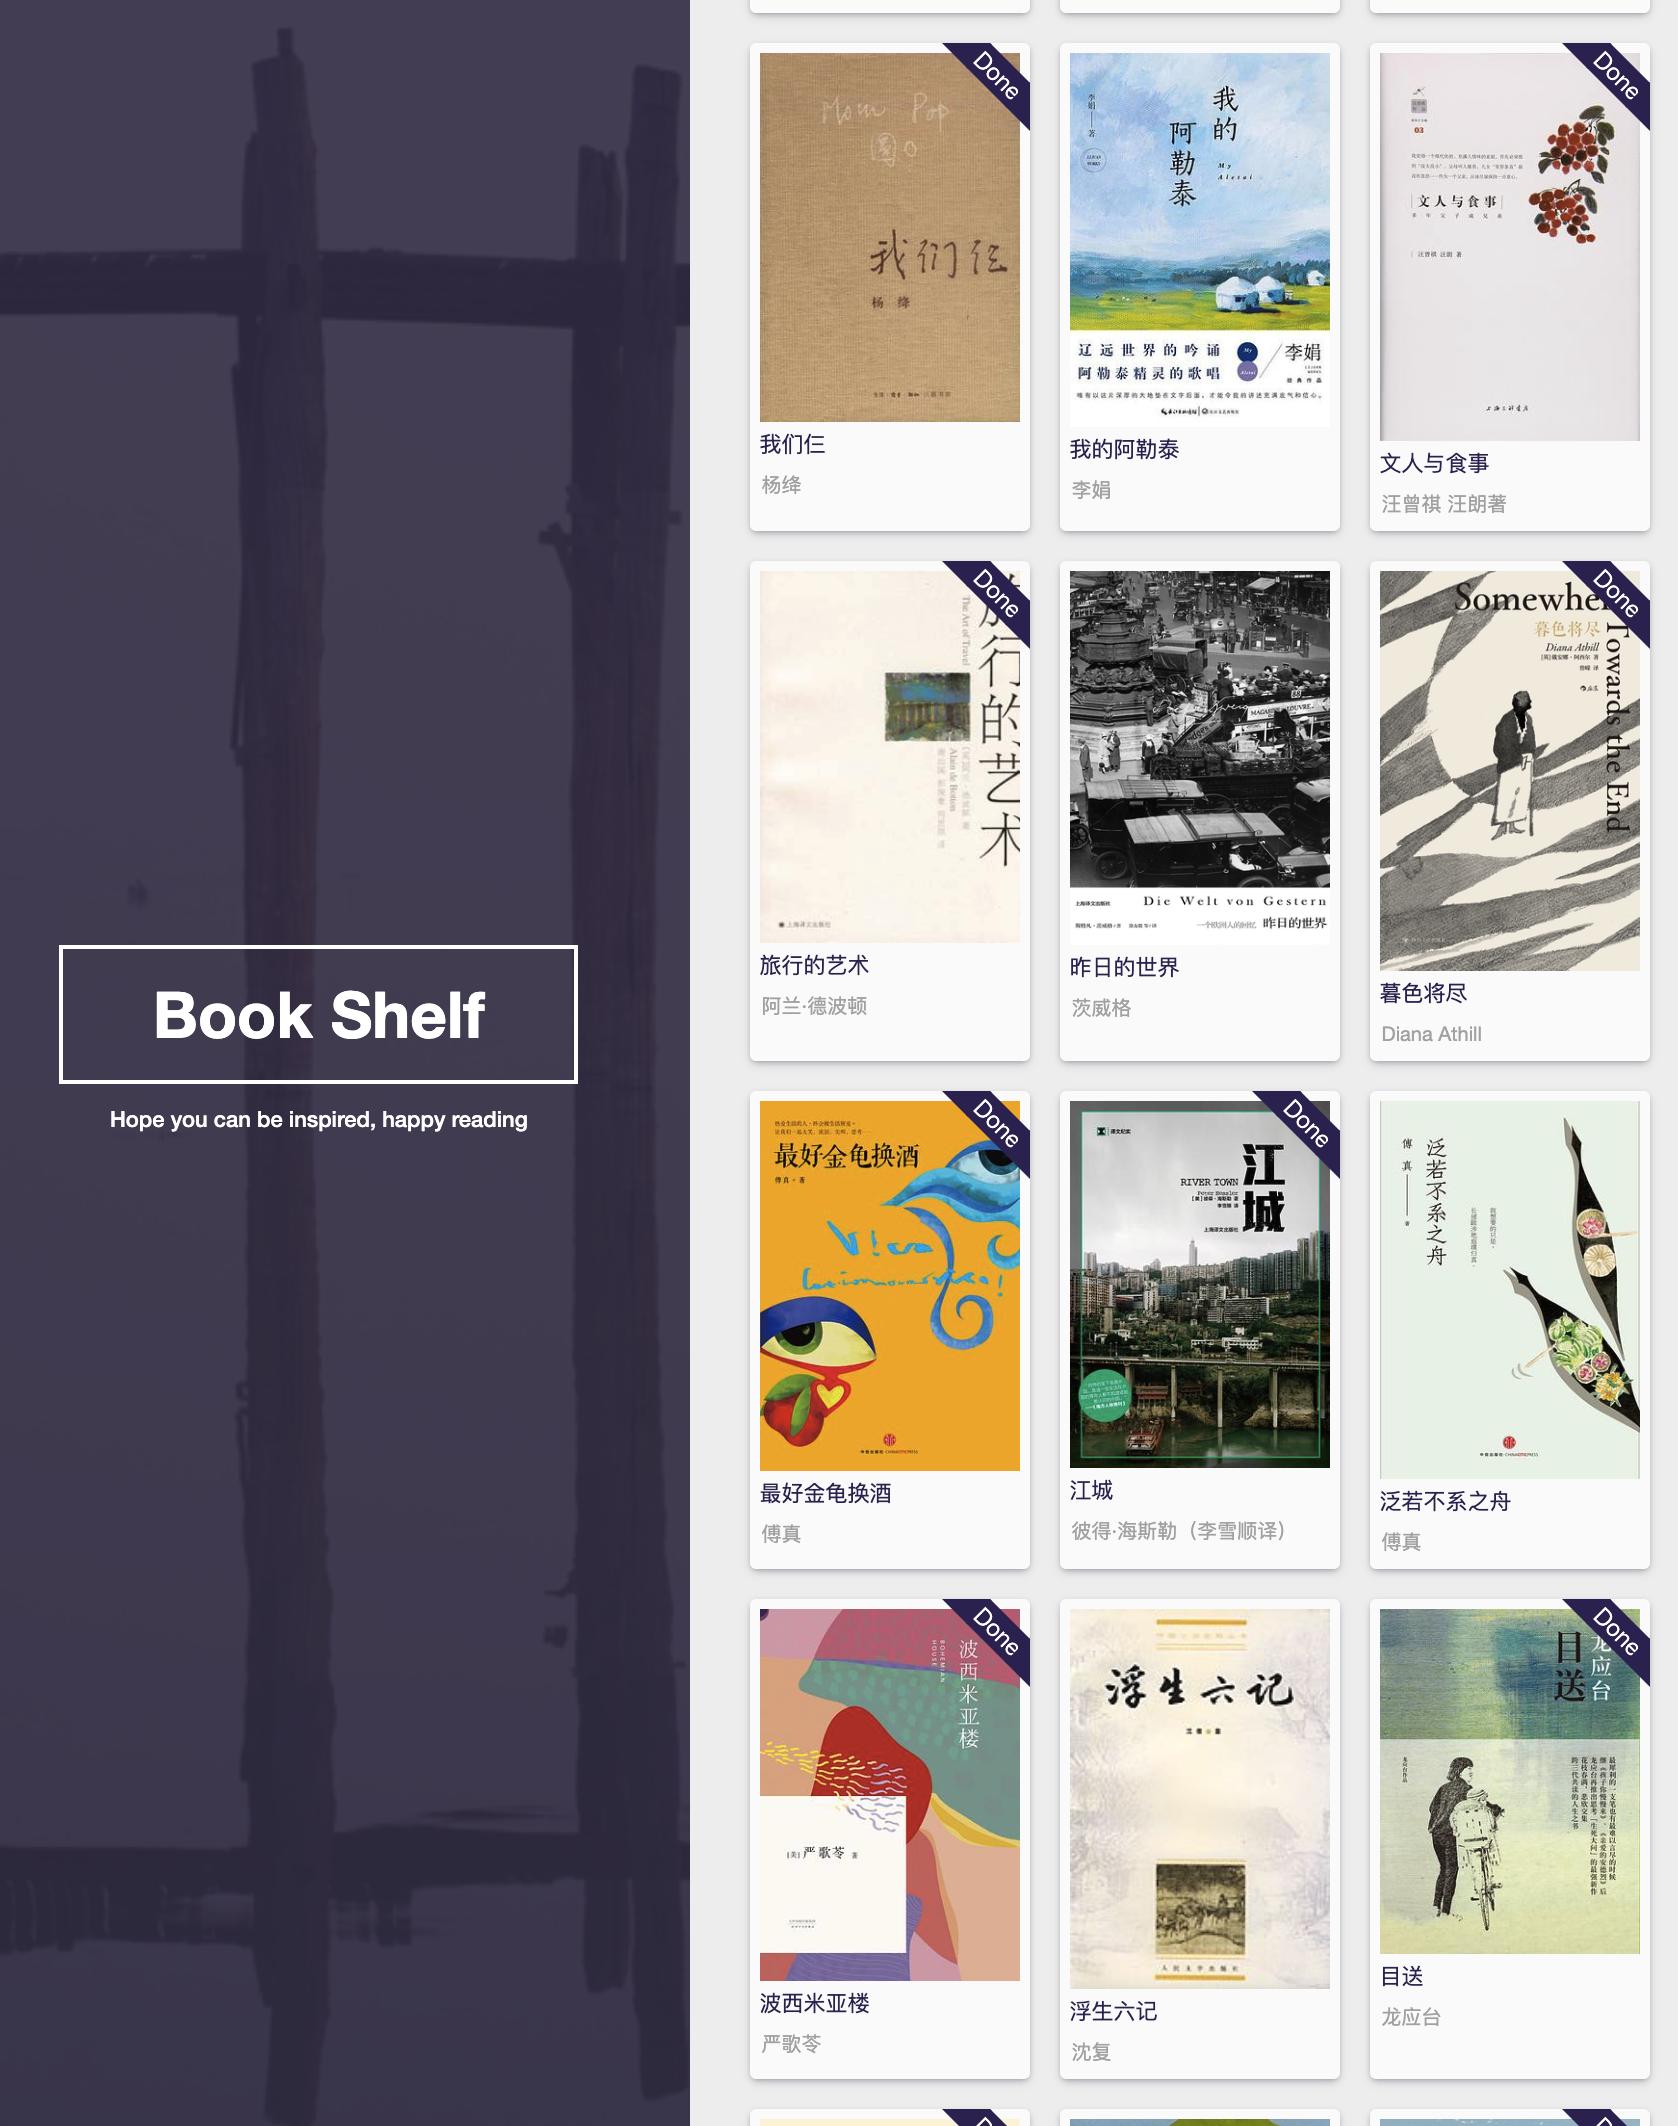Screen dimensions: 1678x2126
Task: Open the 昨日的世界 book cover
Action: coord(1200,758)
